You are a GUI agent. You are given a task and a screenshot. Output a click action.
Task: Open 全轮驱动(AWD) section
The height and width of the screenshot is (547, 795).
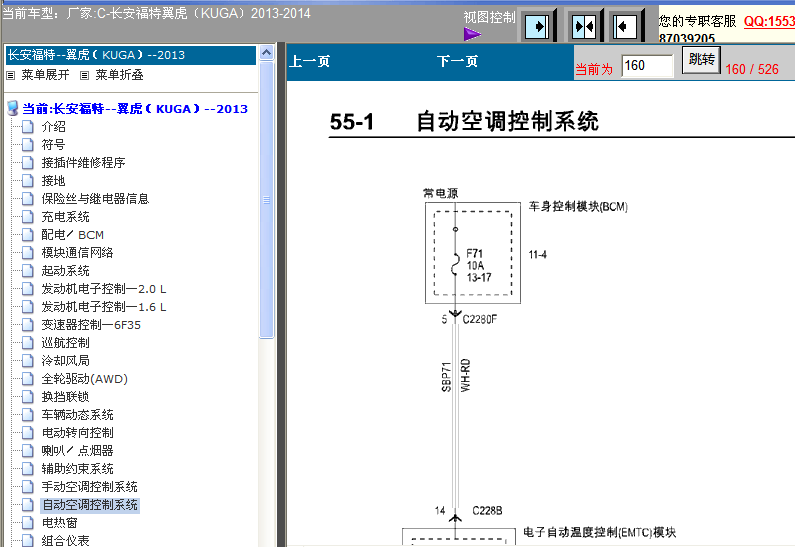[85, 379]
